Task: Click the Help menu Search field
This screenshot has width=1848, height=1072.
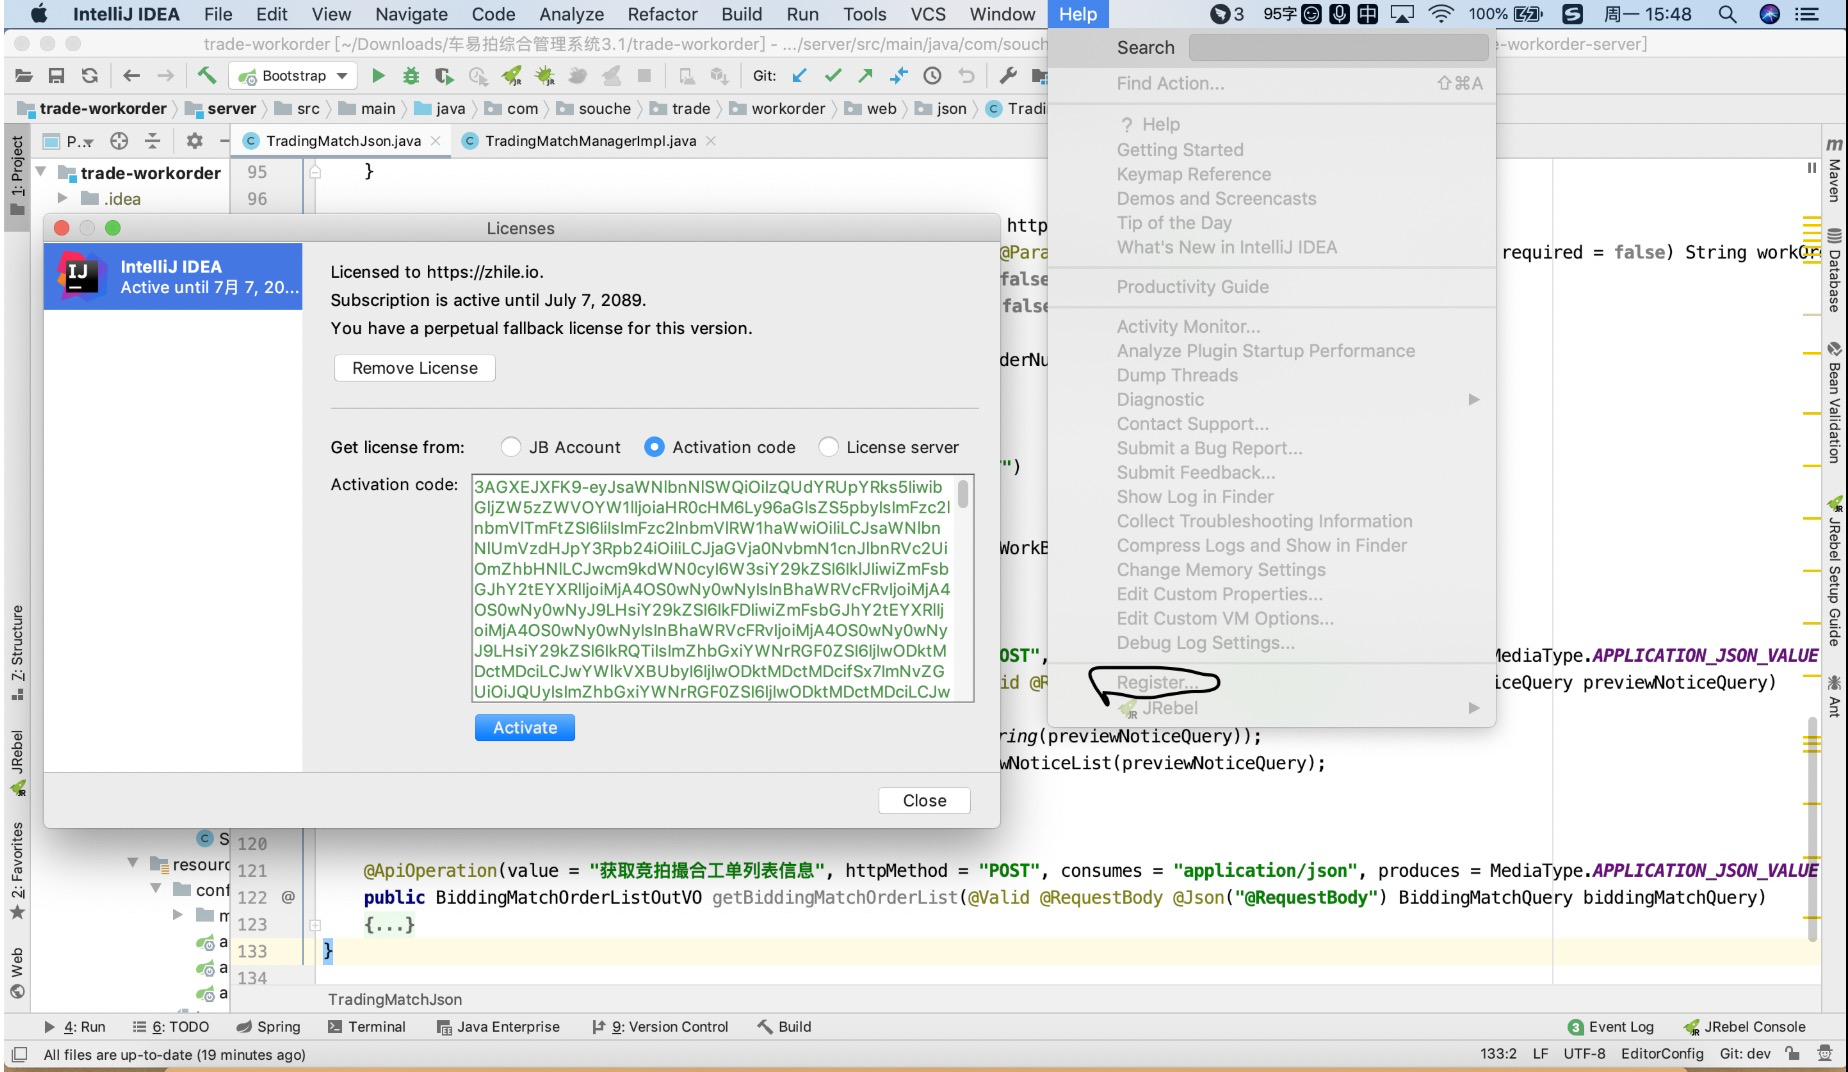Action: (1339, 47)
